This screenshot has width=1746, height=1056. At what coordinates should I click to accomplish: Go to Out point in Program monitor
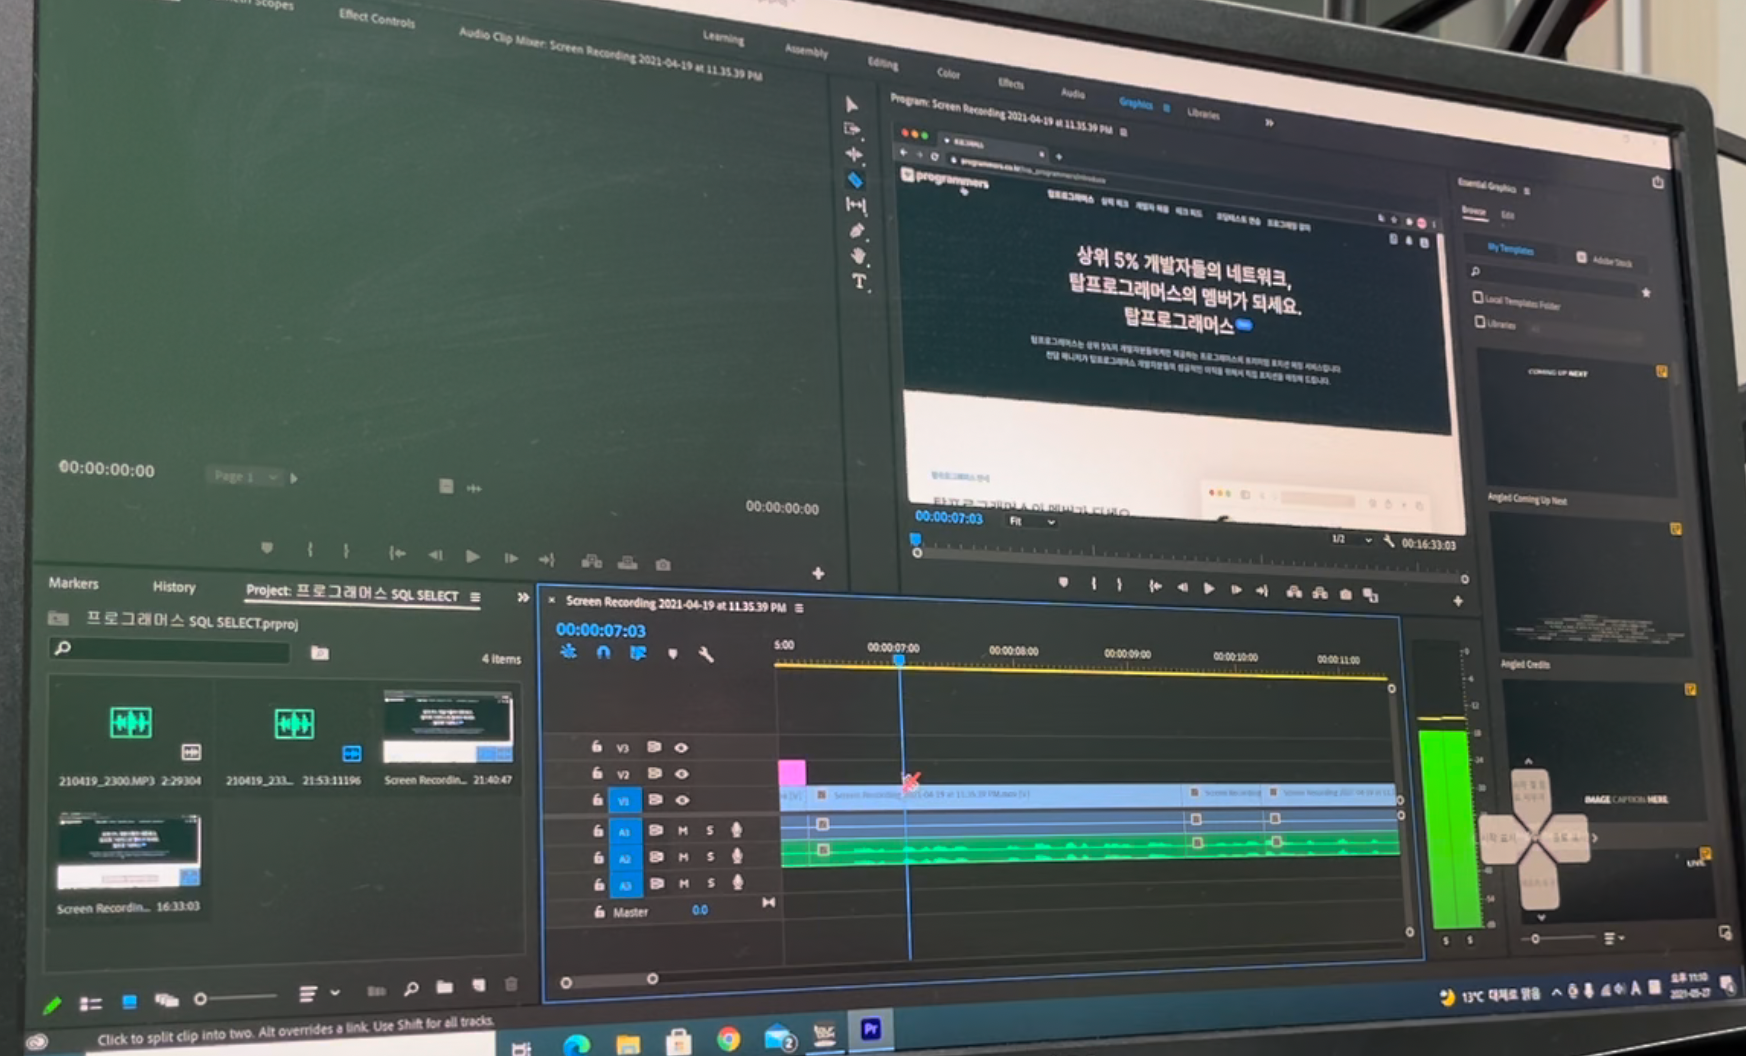pyautogui.click(x=1262, y=591)
